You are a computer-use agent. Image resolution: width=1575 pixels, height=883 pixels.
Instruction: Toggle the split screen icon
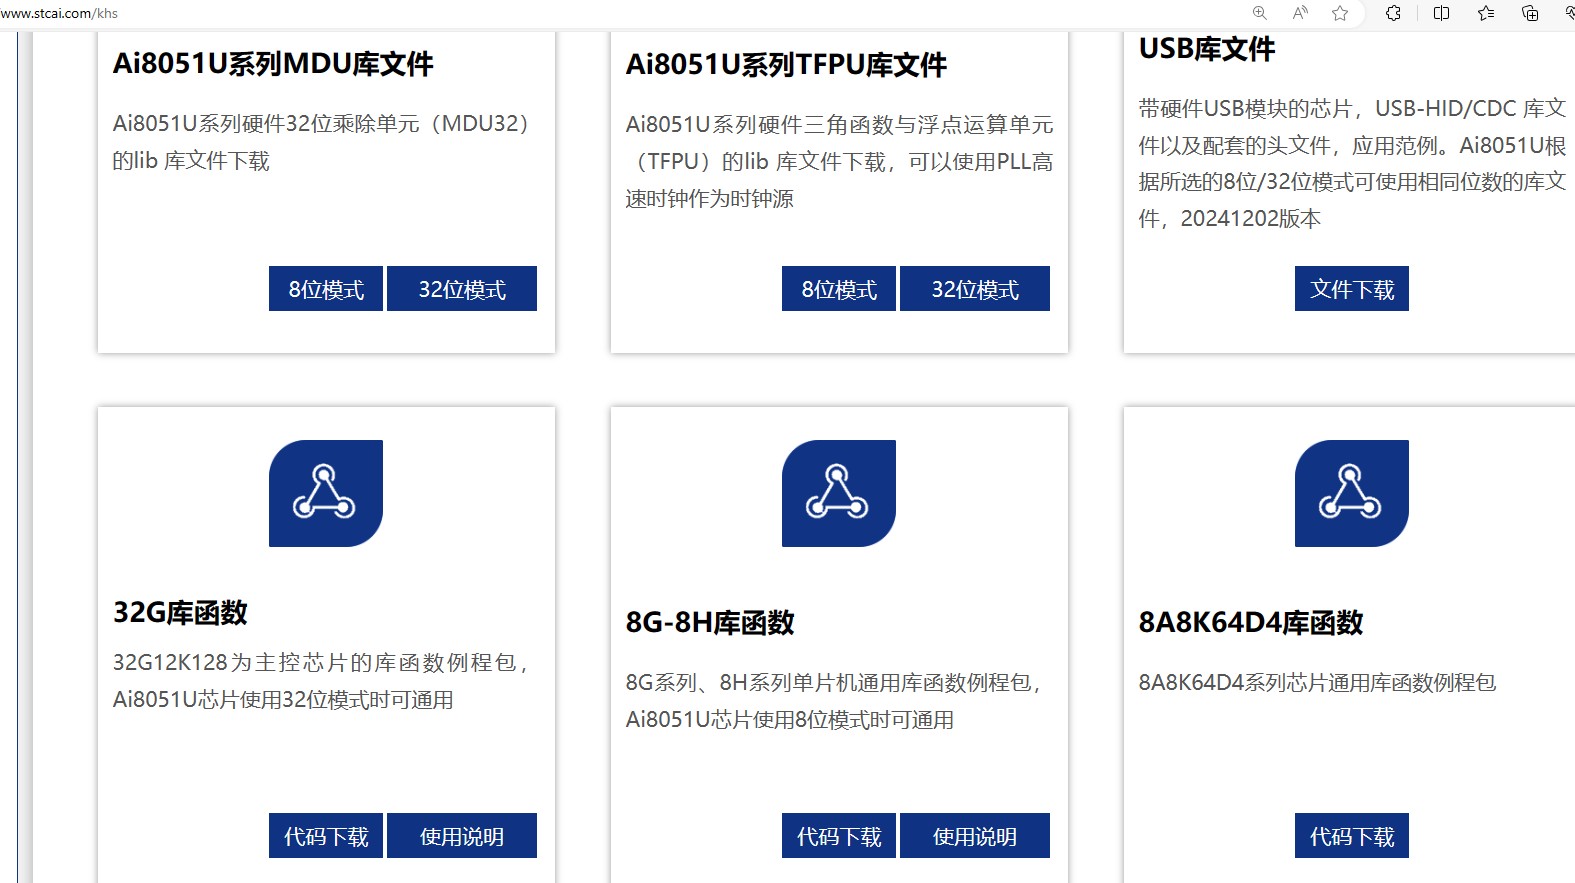point(1441,13)
